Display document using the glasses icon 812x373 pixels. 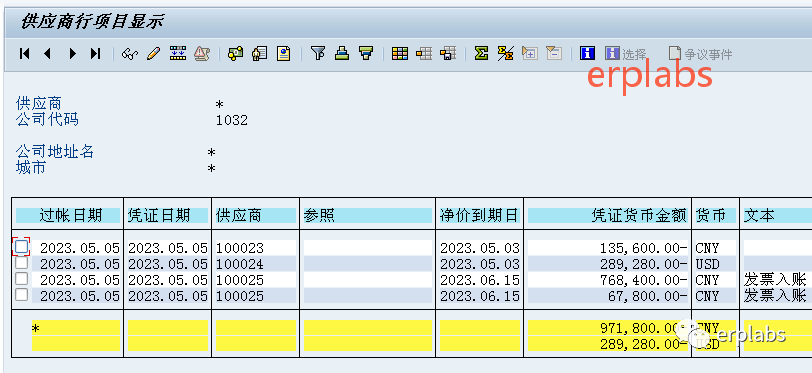pyautogui.click(x=130, y=53)
